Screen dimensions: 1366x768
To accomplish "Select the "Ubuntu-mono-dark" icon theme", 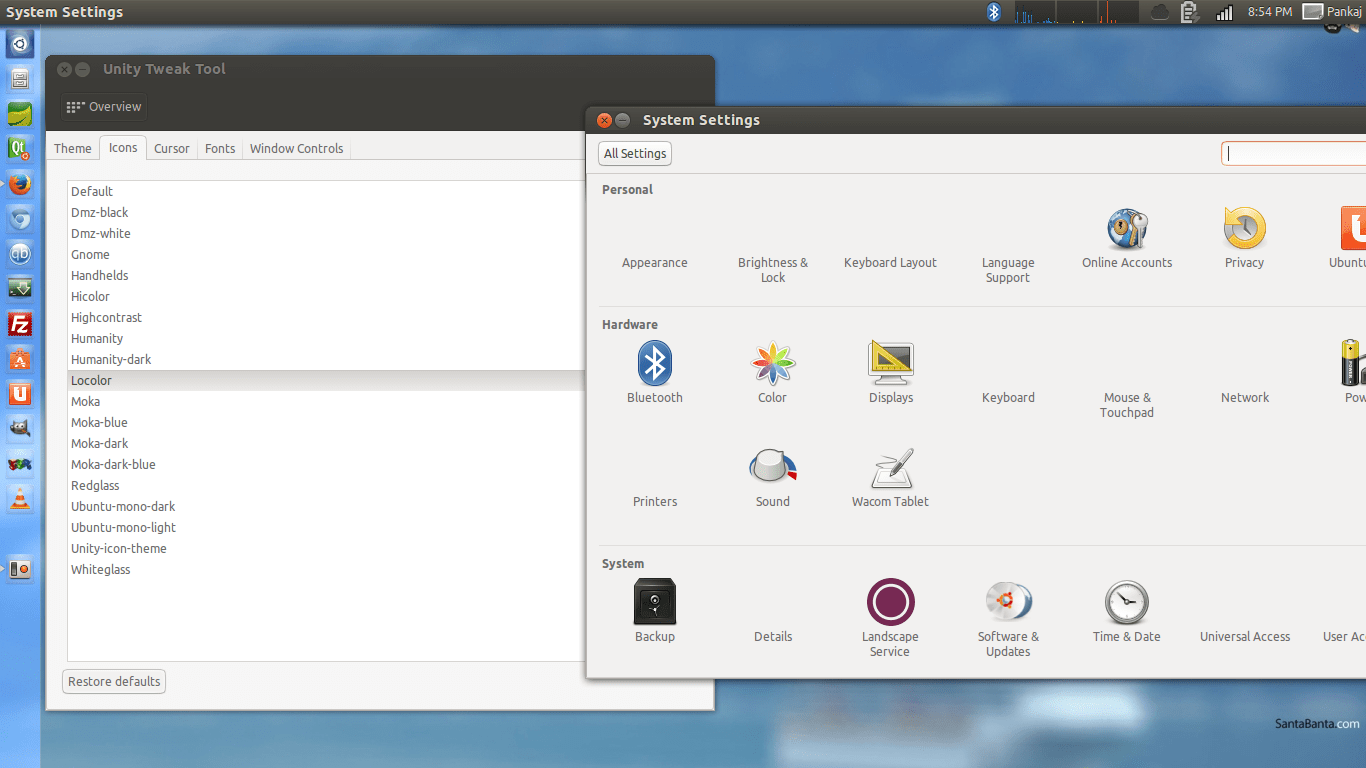I will point(326,506).
